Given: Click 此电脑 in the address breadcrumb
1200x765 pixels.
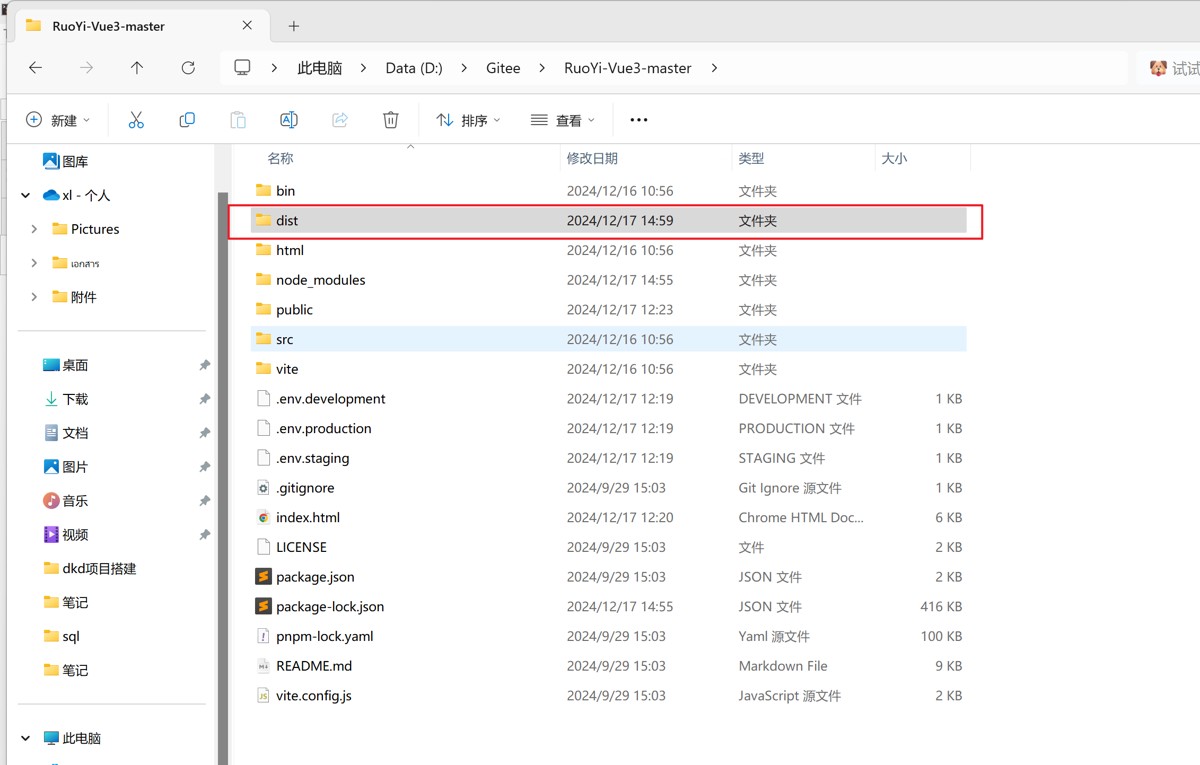Looking at the screenshot, I should tap(320, 68).
